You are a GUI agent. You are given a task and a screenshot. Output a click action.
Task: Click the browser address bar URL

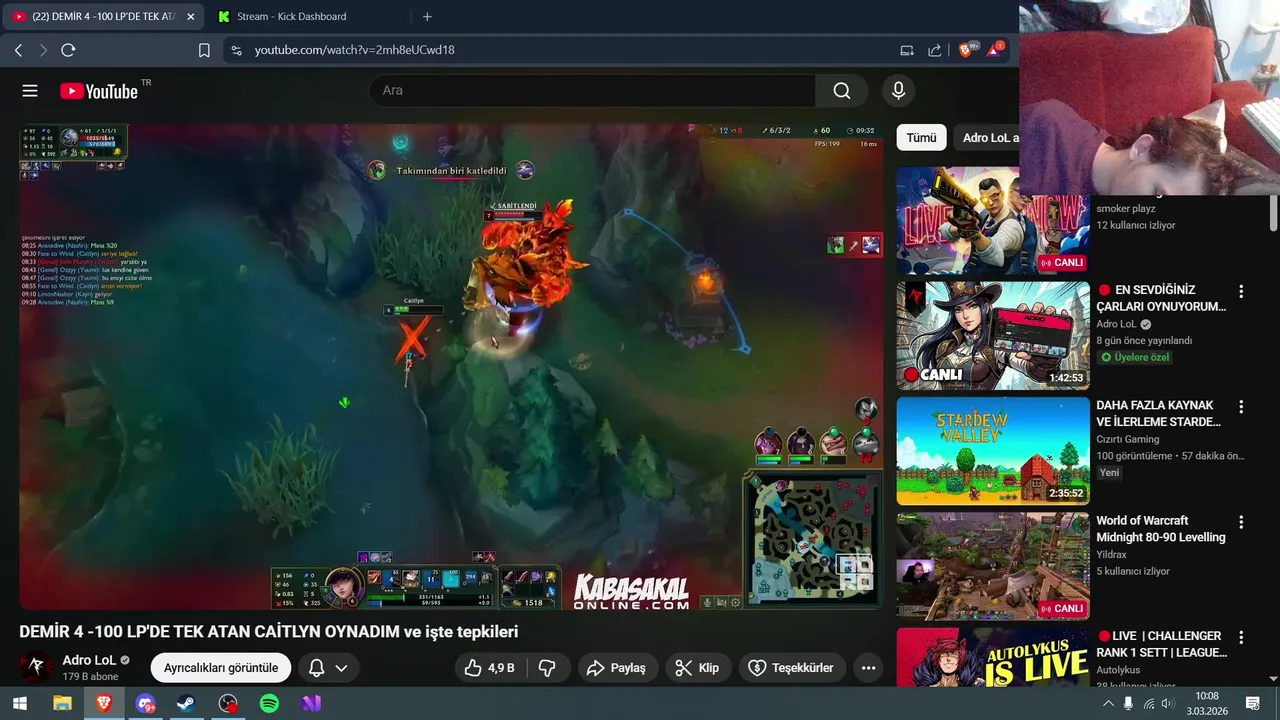coord(354,50)
